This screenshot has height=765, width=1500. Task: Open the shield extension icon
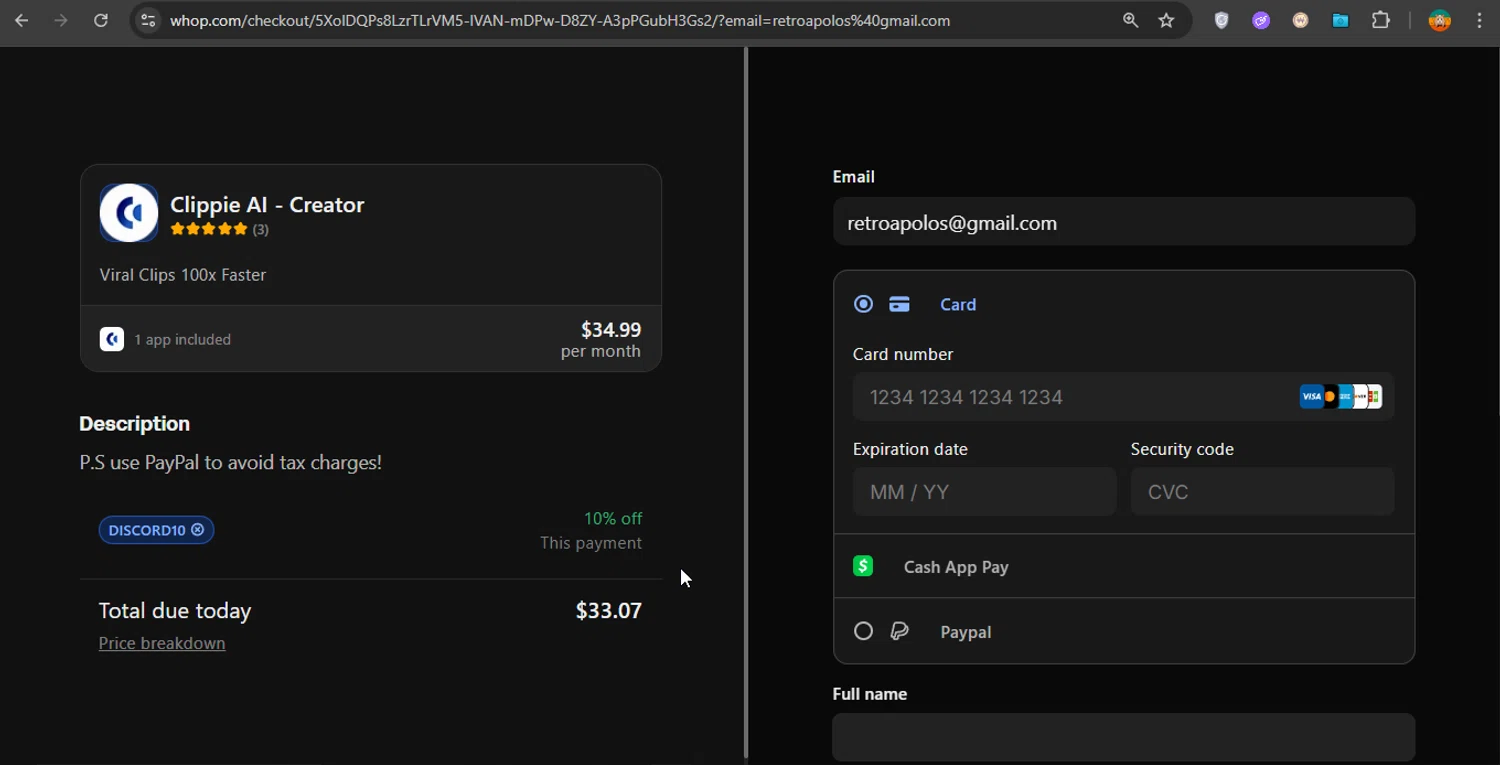click(x=1221, y=20)
